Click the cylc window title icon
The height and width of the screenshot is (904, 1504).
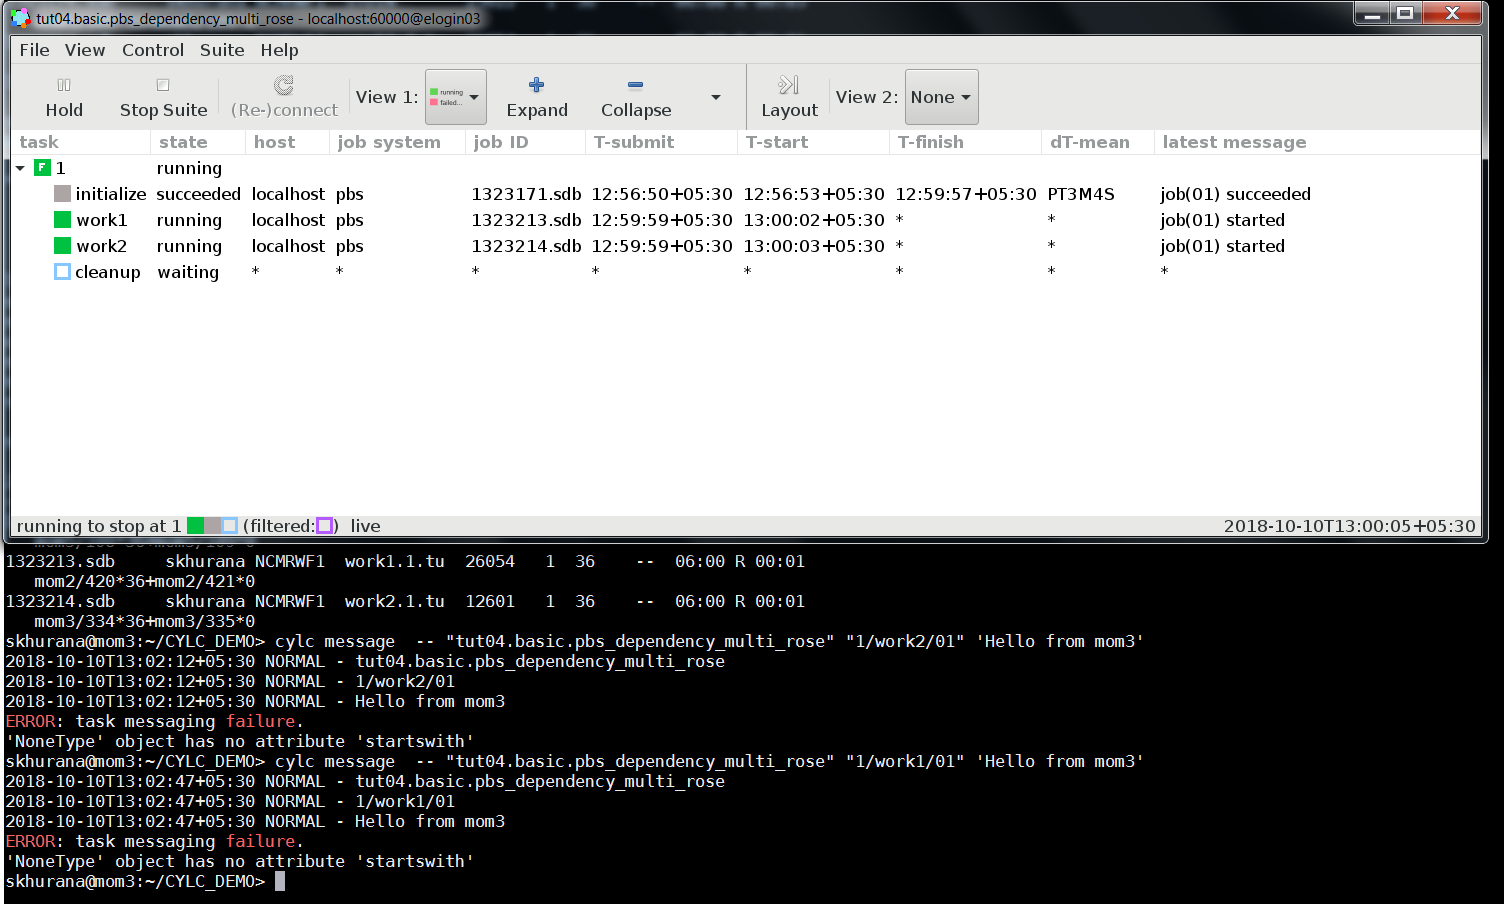(x=21, y=18)
